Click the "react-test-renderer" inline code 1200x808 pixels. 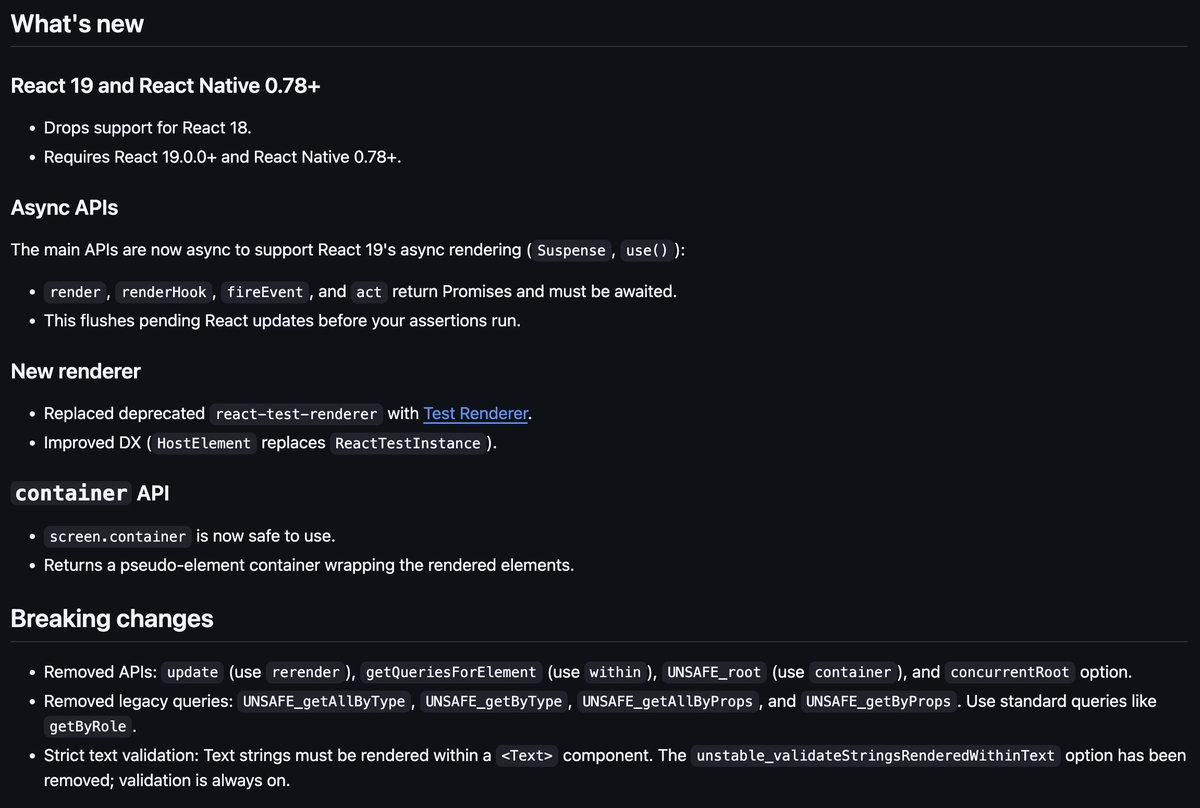pos(297,414)
